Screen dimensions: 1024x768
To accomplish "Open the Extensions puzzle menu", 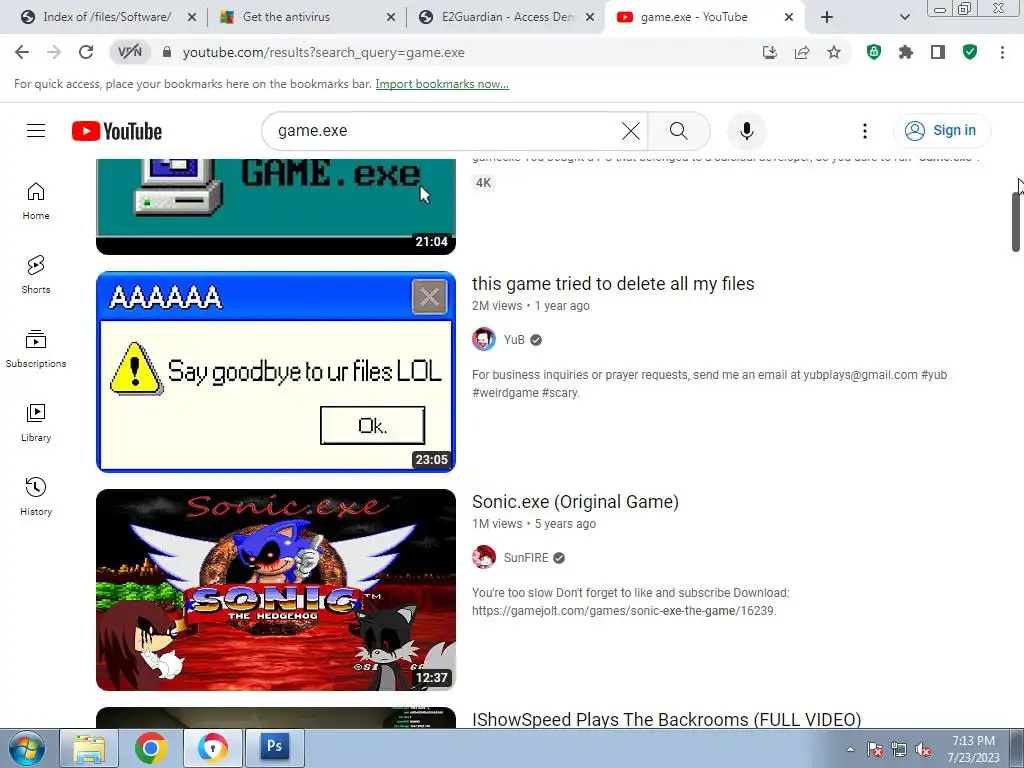I will coord(906,52).
